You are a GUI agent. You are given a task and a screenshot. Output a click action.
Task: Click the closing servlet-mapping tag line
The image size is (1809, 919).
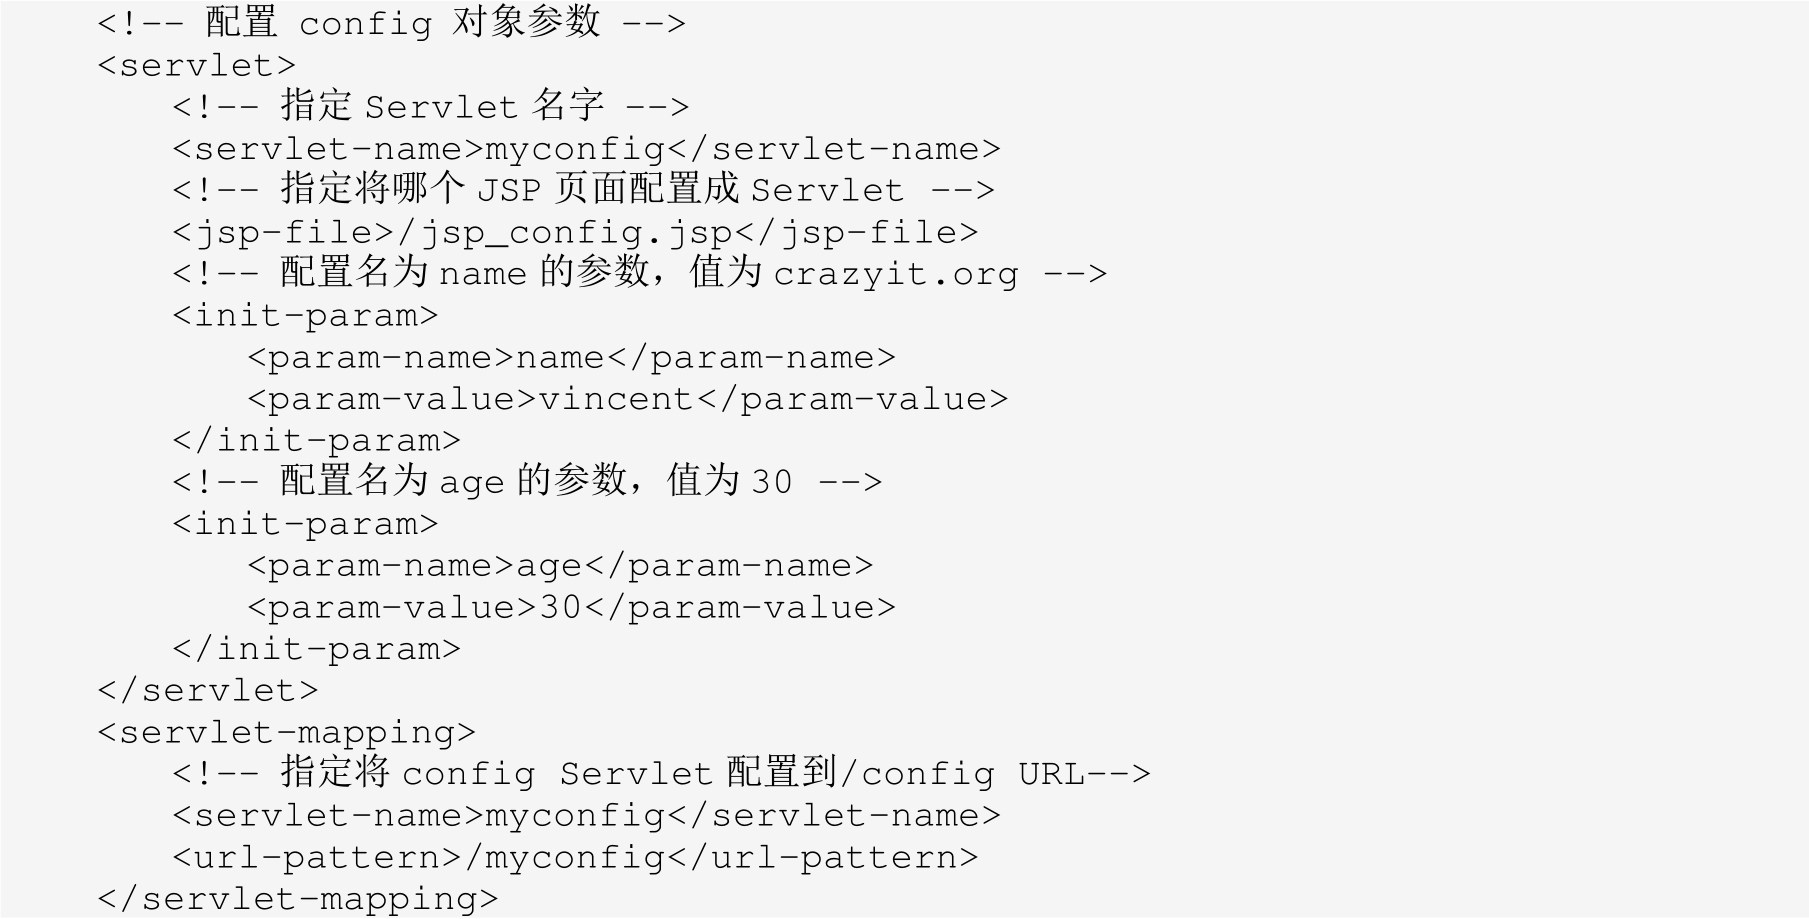point(297,898)
